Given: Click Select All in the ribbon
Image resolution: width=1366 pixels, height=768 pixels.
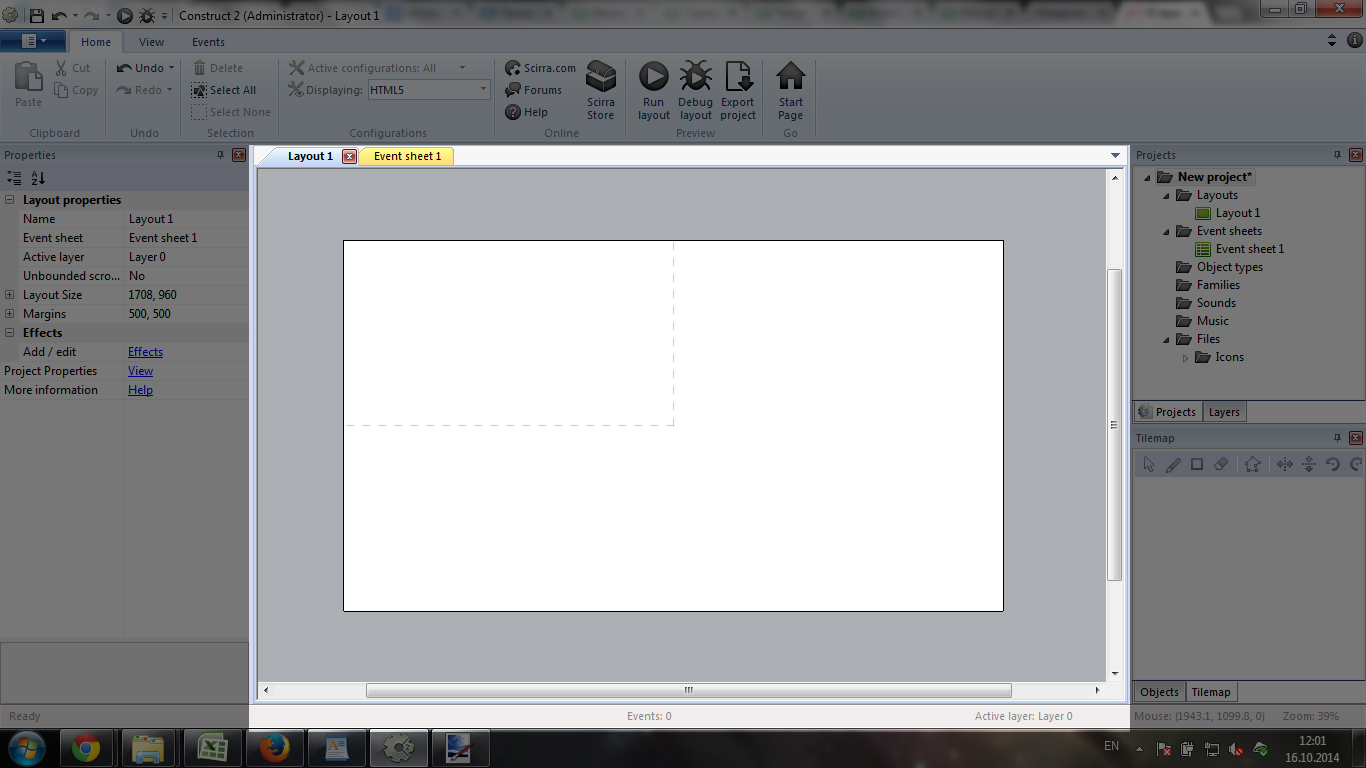Looking at the screenshot, I should coord(224,90).
